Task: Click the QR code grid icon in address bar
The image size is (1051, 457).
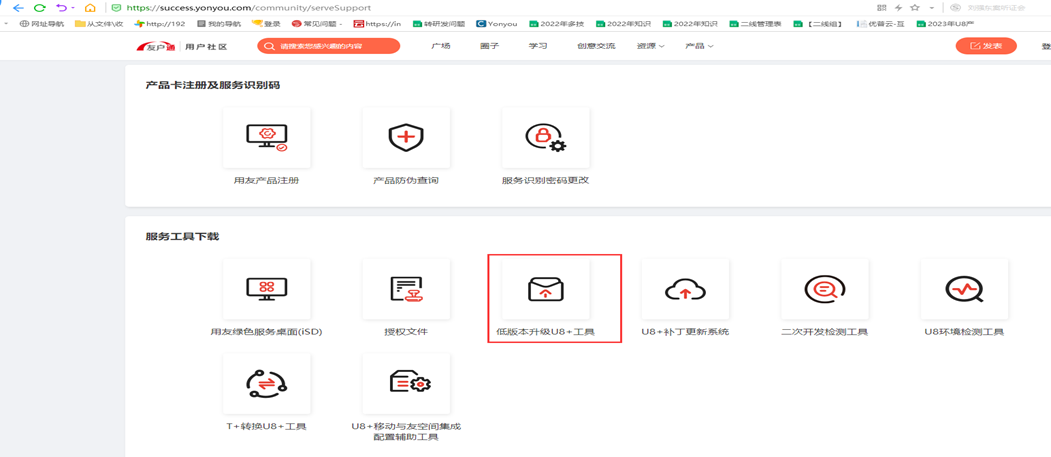Action: click(881, 8)
